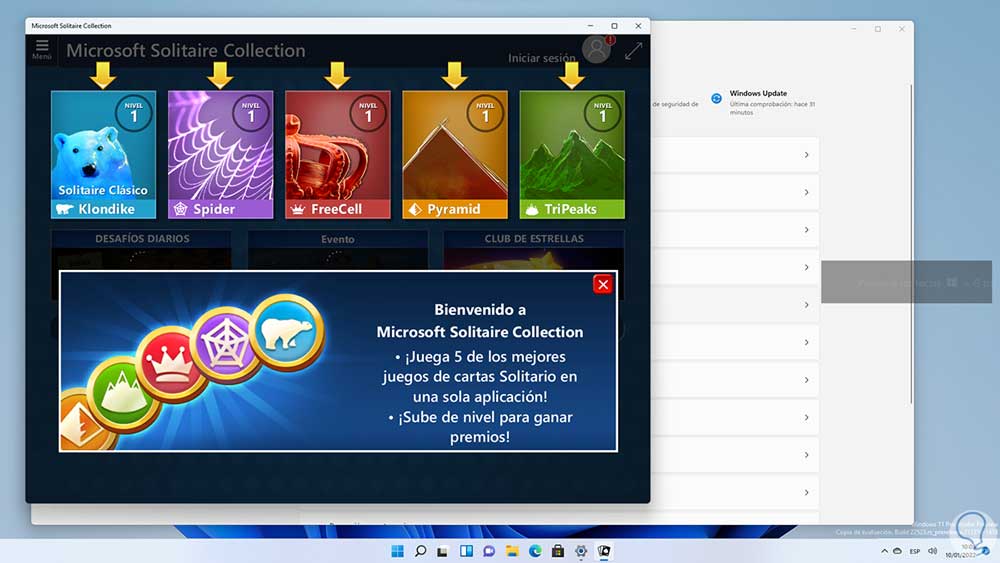Viewport: 1000px width, 563px height.
Task: Close the Microsoft Solitaire Collection window
Action: point(638,26)
